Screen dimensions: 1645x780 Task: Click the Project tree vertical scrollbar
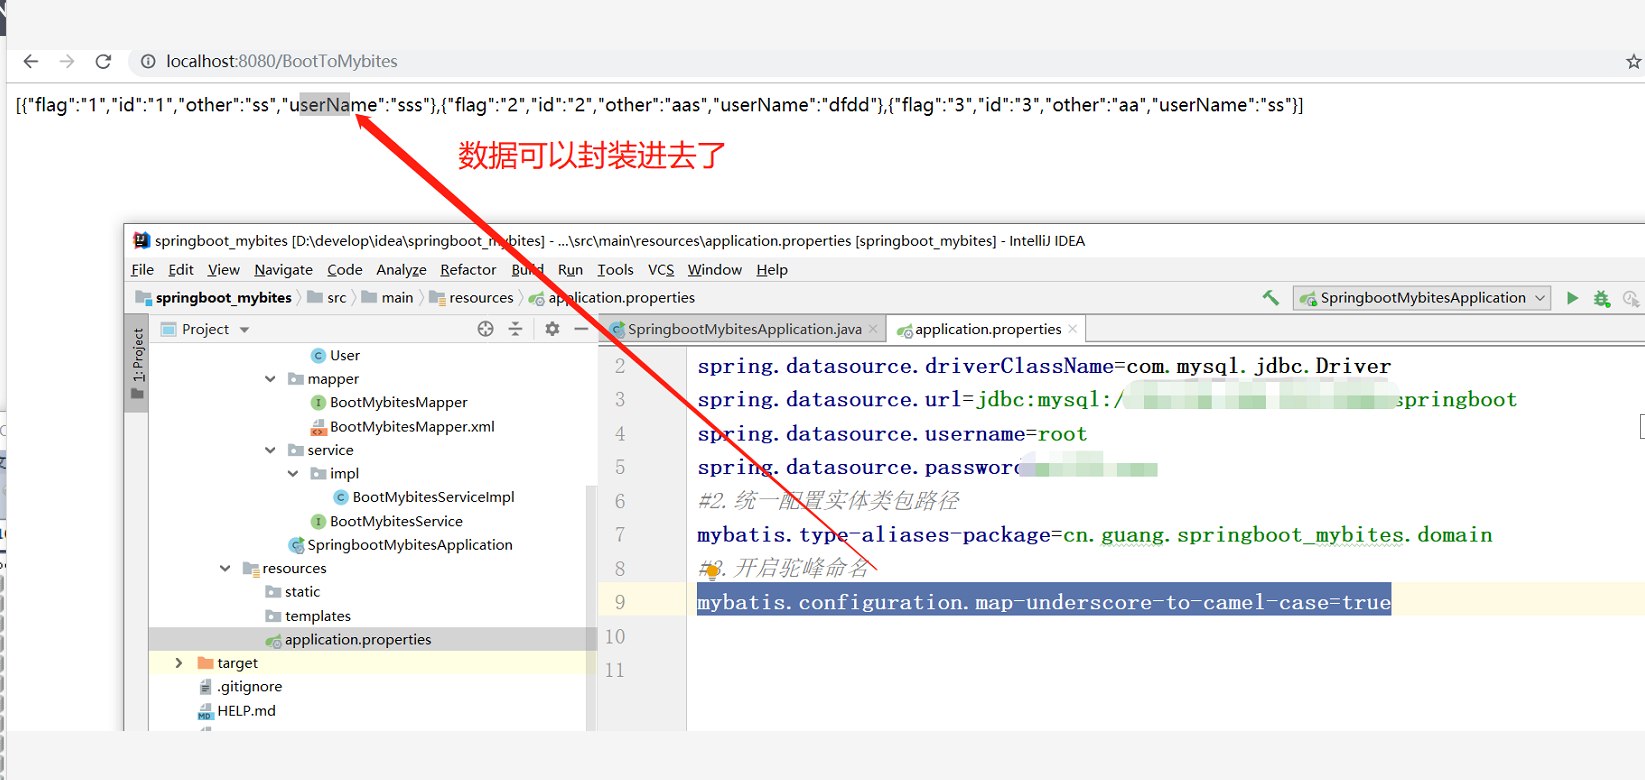(x=591, y=607)
